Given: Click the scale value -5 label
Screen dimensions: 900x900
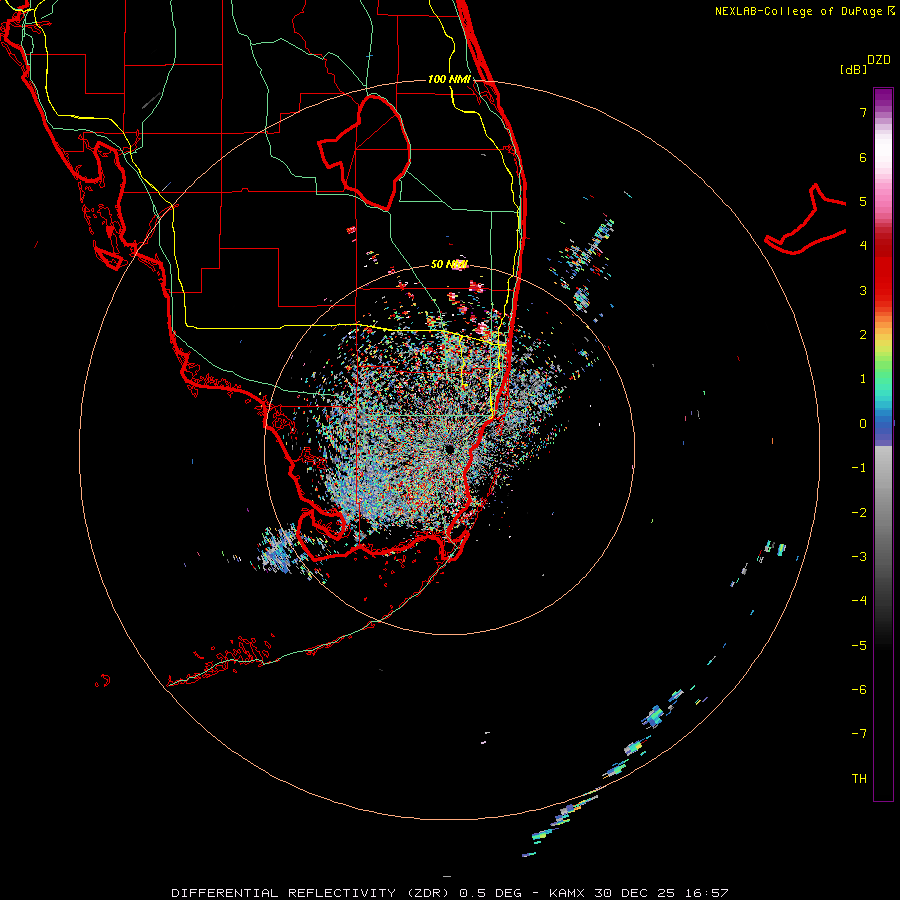Looking at the screenshot, I should point(859,646).
